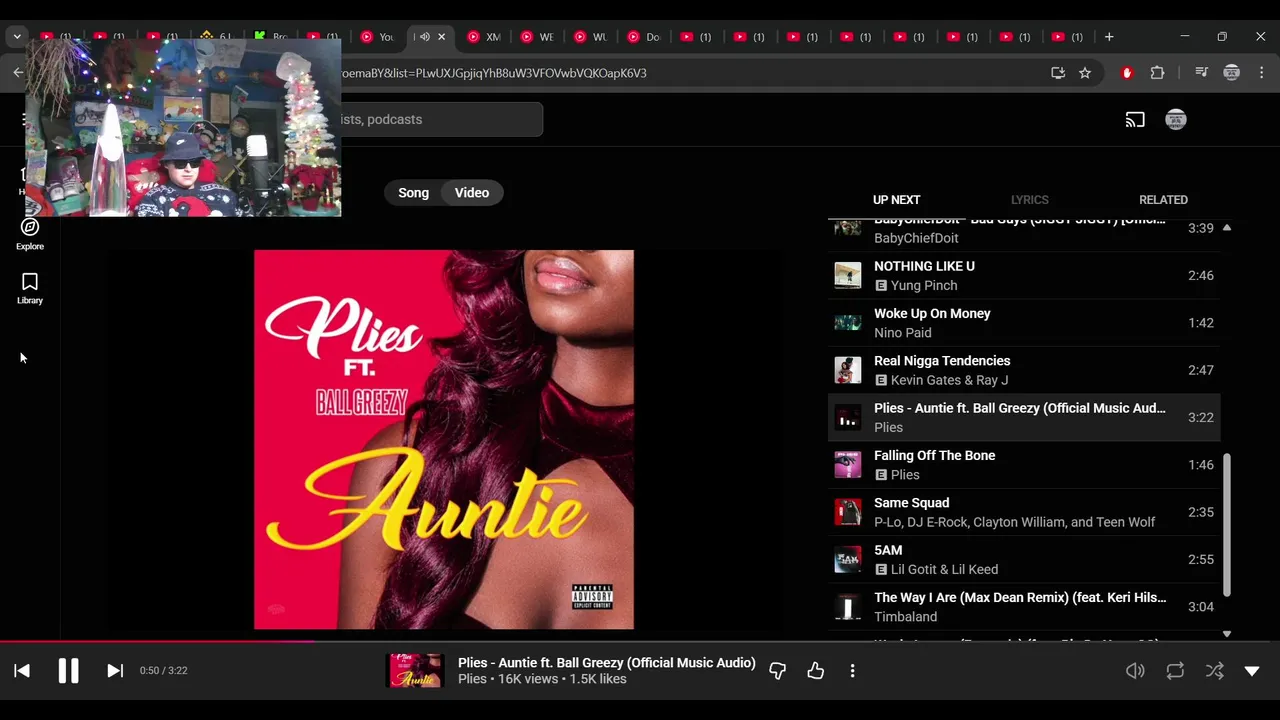This screenshot has width=1280, height=720.
Task: Click the 5AM queue thumbnail
Action: click(848, 559)
